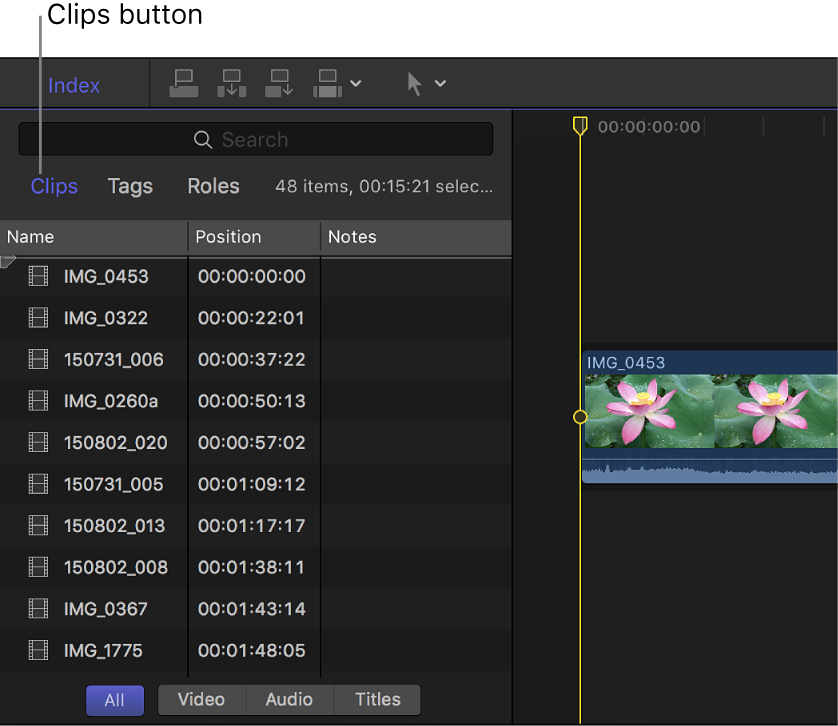Screen dimensions: 838x726
Task: Switch to the Roles tab
Action: coord(213,186)
